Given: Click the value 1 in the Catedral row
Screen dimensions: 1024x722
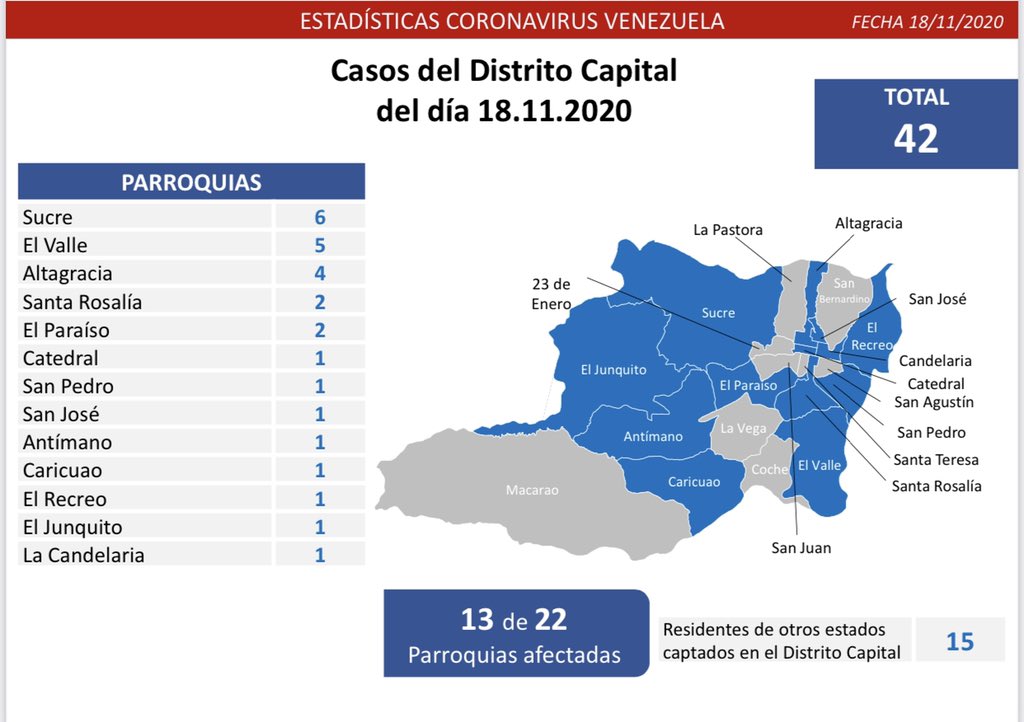Looking at the screenshot, I should click(x=320, y=358).
